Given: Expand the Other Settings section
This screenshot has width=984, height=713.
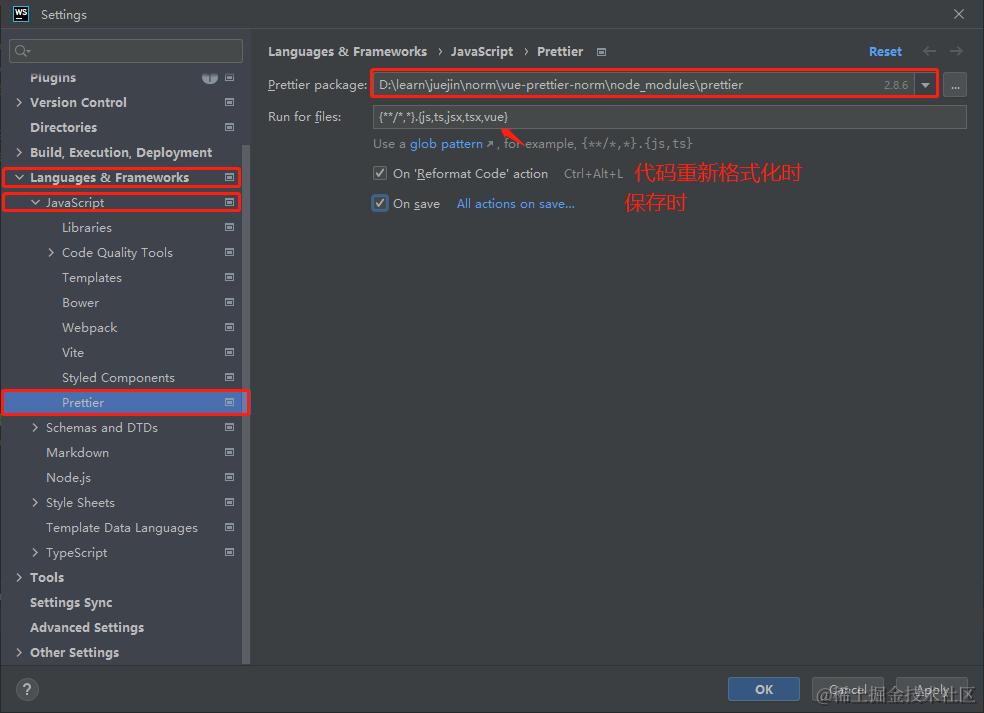Looking at the screenshot, I should [19, 653].
